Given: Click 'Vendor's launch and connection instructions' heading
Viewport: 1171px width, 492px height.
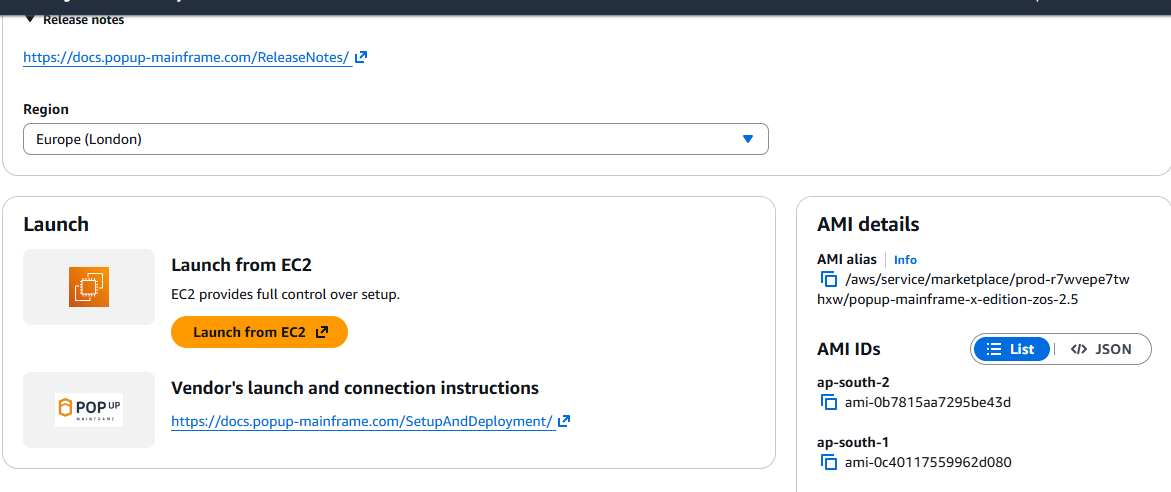Looking at the screenshot, I should pyautogui.click(x=355, y=388).
